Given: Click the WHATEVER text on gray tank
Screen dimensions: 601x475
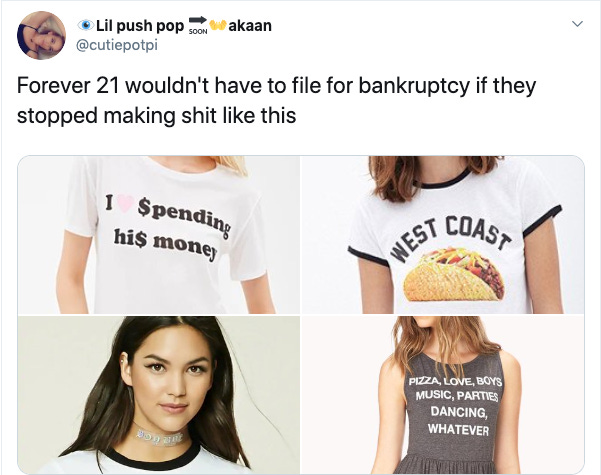Looking at the screenshot, I should (458, 429).
